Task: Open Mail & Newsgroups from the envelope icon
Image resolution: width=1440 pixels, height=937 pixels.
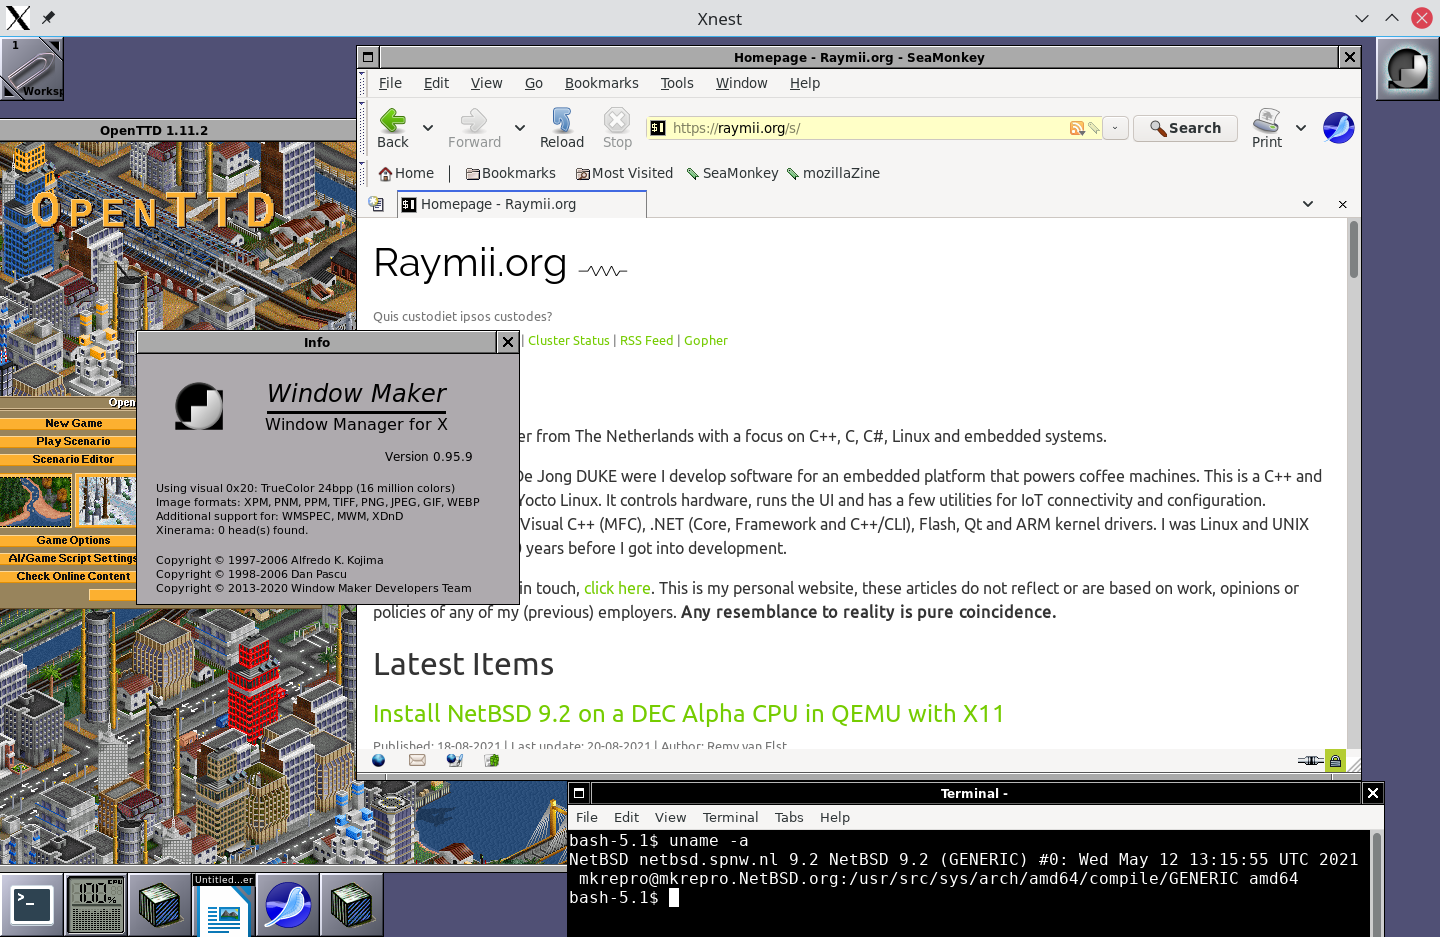Action: point(416,760)
